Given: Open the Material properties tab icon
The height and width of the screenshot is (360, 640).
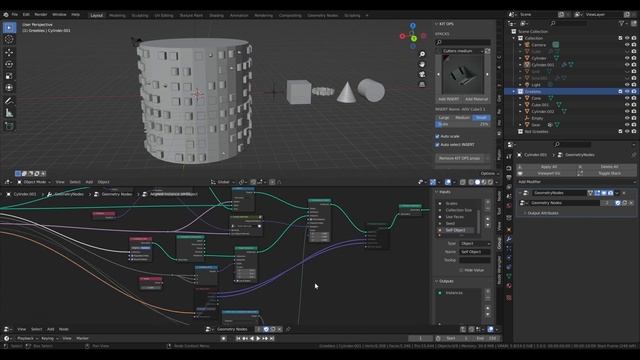Looking at the screenshot, I should pos(509,286).
